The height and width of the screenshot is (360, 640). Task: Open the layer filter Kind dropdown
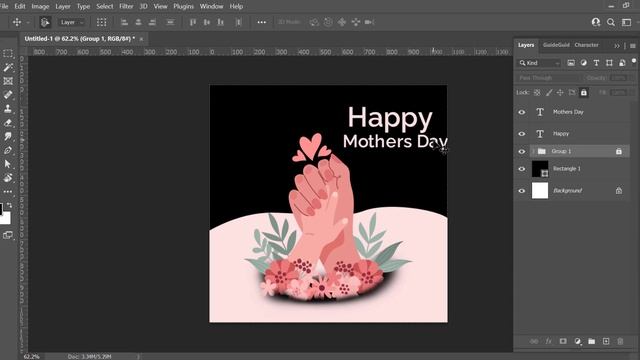[x=540, y=63]
